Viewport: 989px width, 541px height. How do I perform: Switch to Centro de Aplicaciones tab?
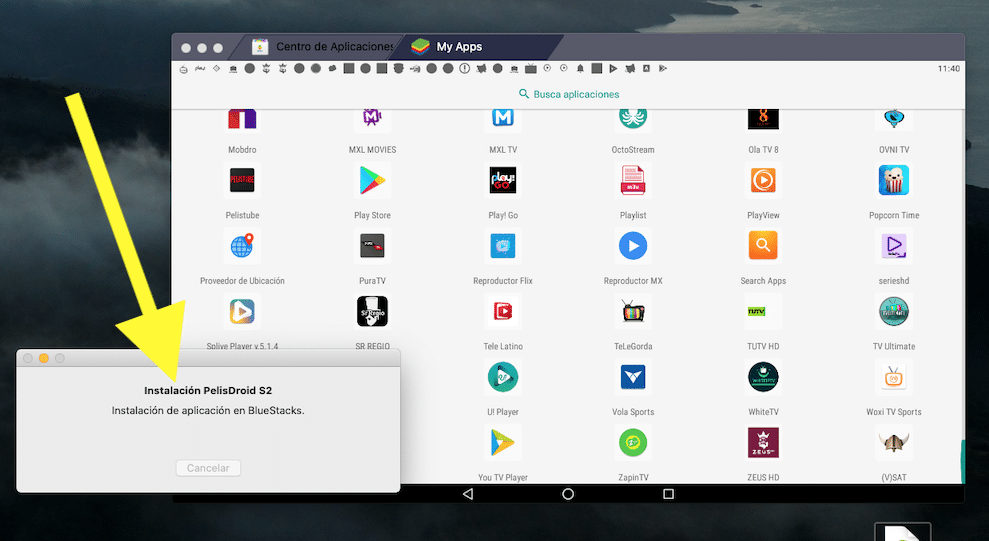[x=322, y=47]
